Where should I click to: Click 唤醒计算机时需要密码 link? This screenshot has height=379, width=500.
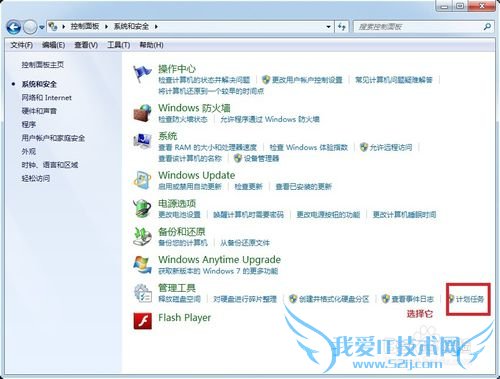(x=248, y=215)
